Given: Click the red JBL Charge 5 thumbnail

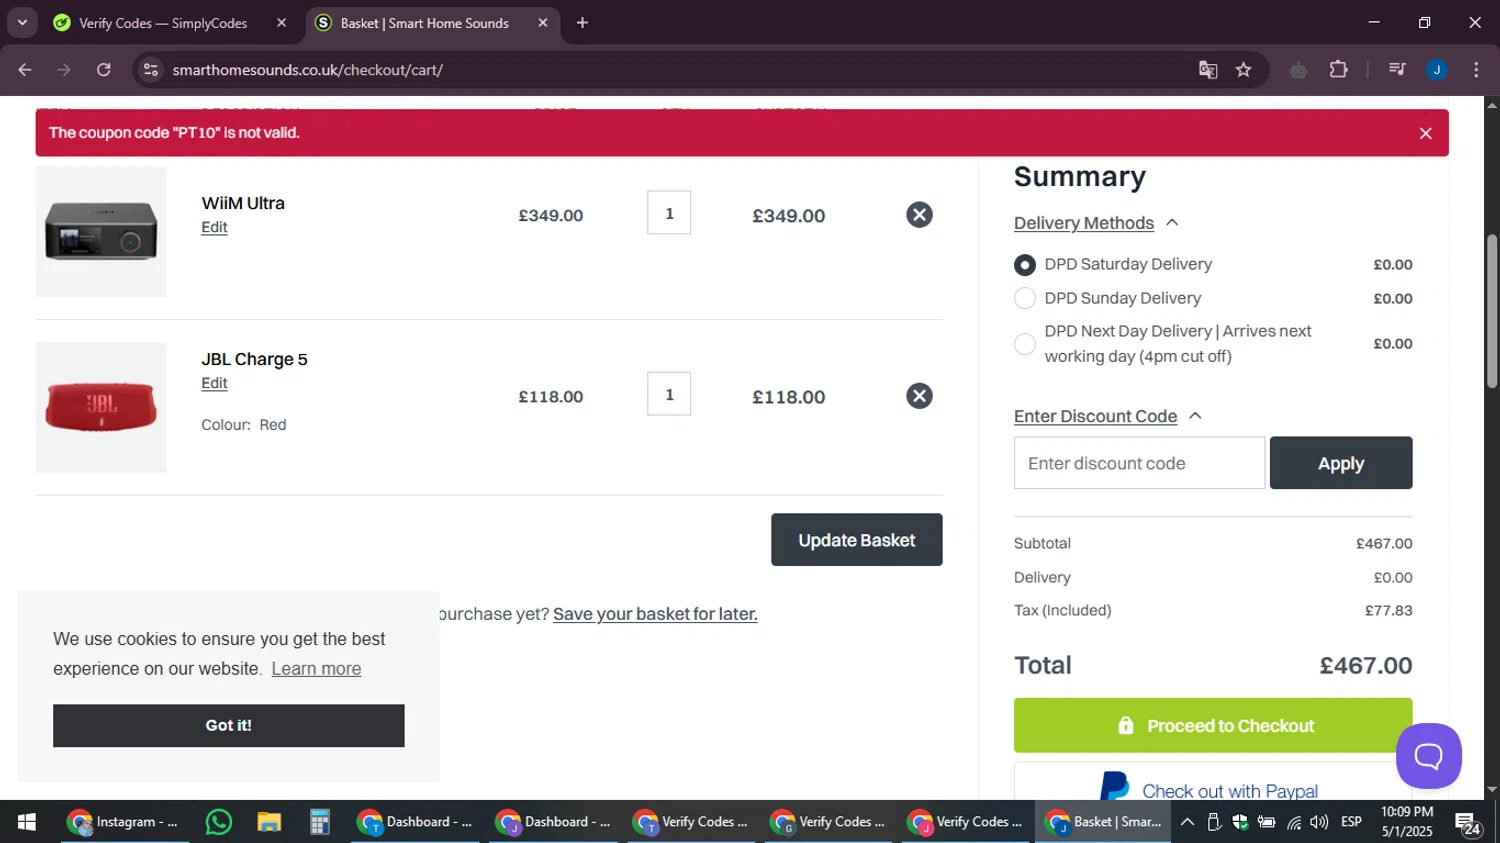Looking at the screenshot, I should click(x=101, y=407).
